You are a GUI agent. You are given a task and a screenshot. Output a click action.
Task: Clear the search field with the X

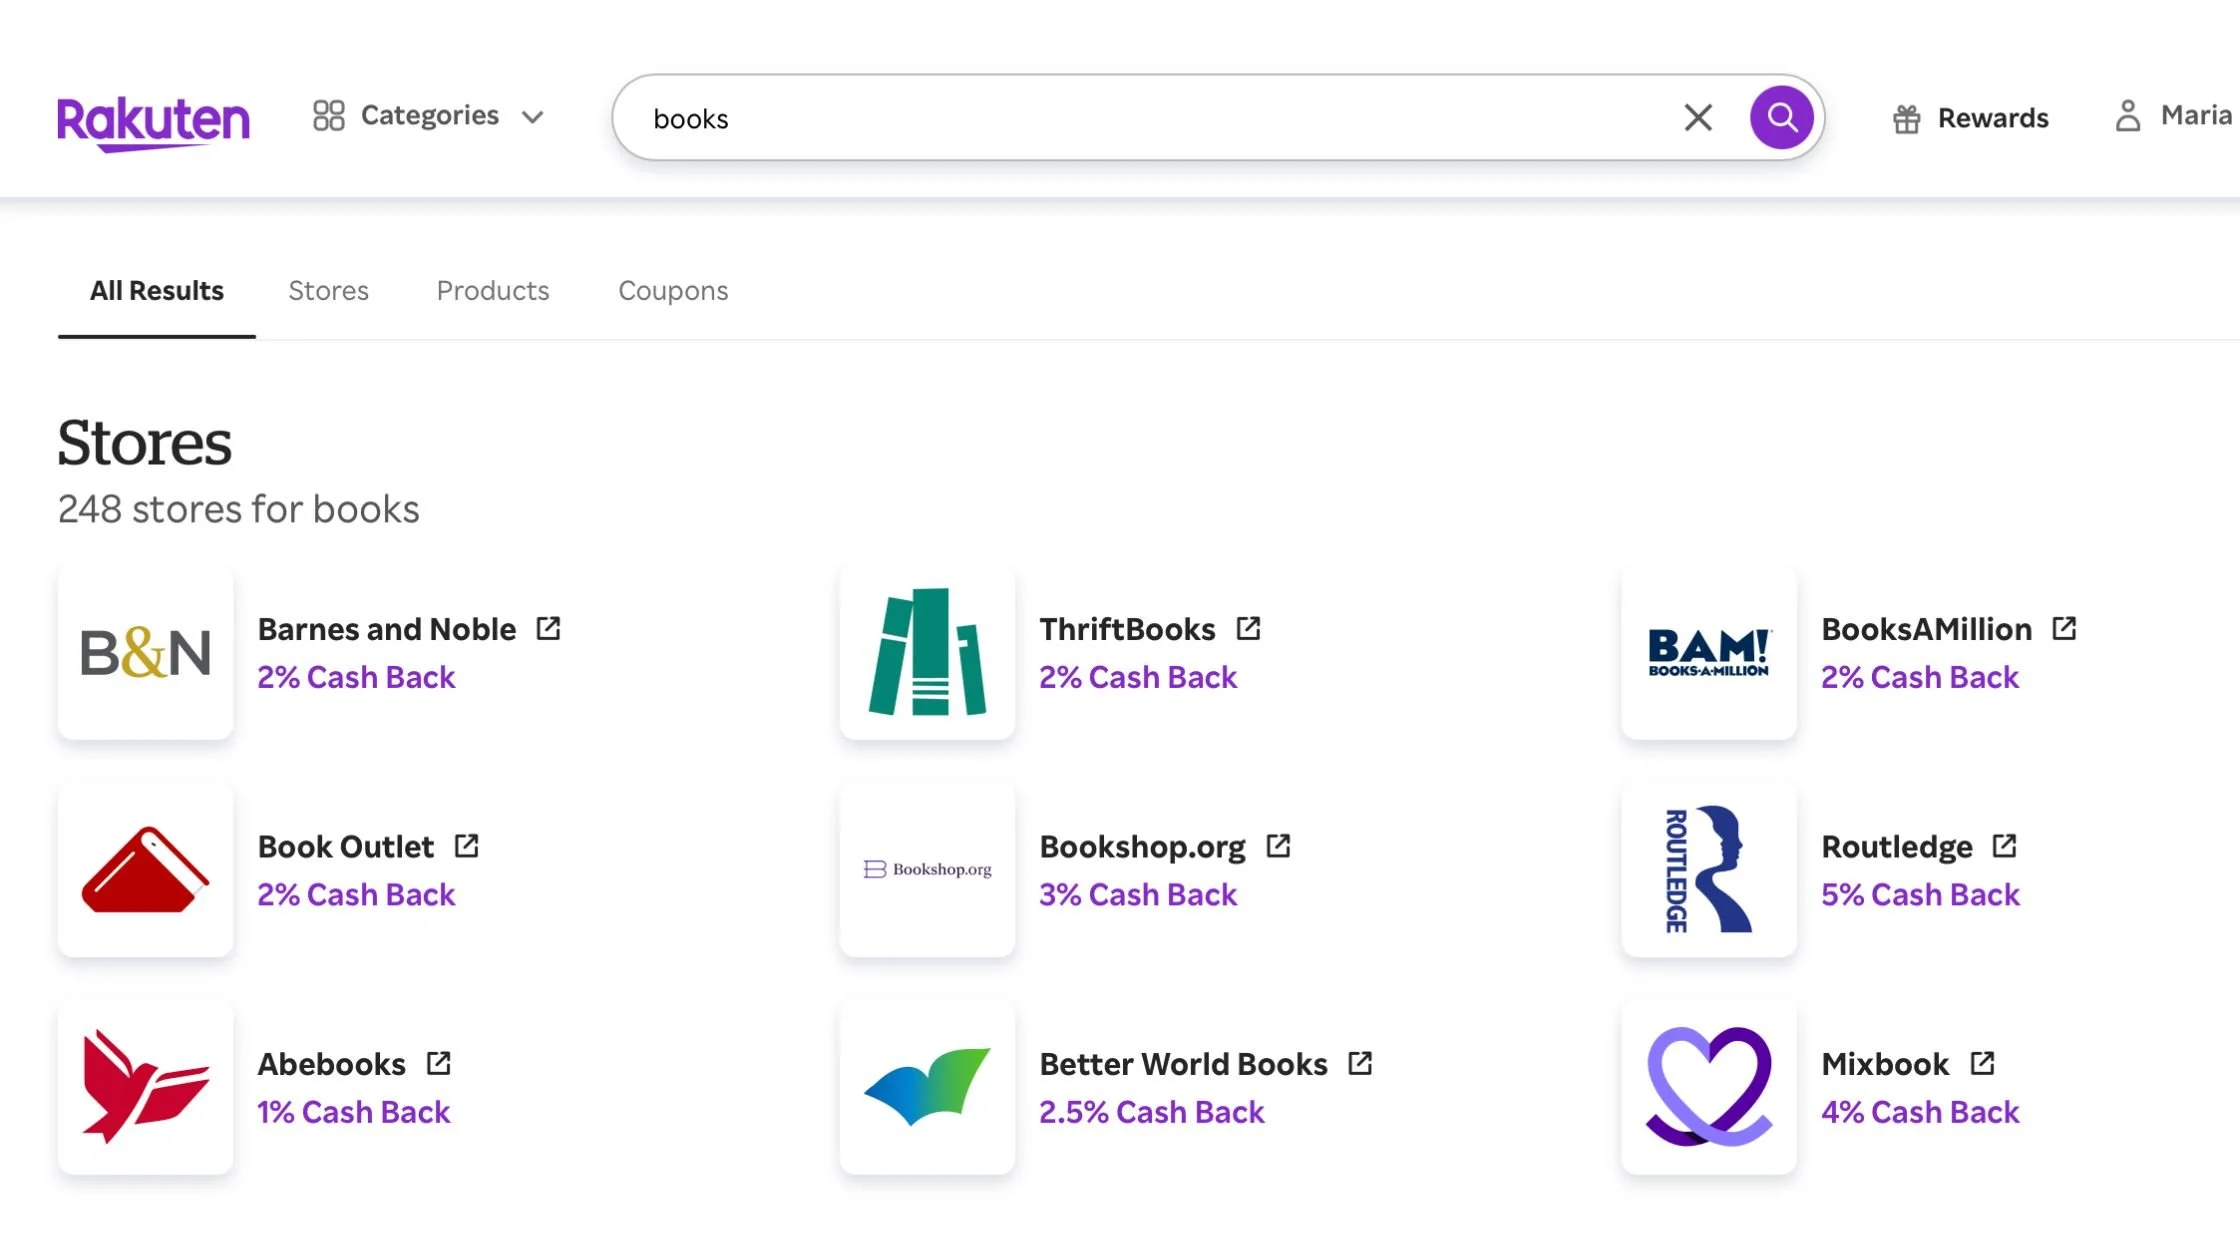1698,118
